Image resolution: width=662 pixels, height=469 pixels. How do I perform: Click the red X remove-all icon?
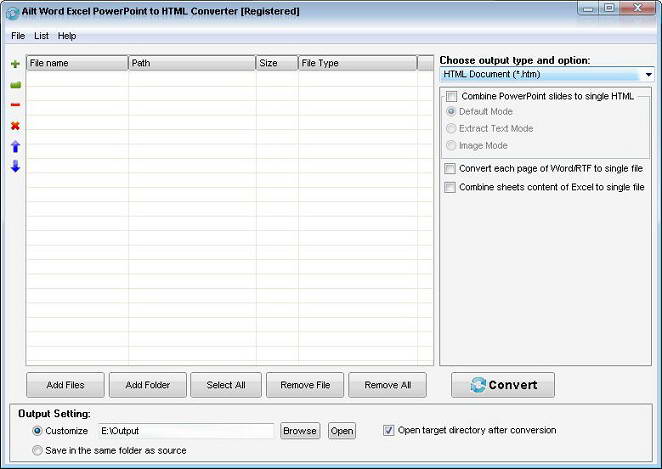tap(15, 125)
